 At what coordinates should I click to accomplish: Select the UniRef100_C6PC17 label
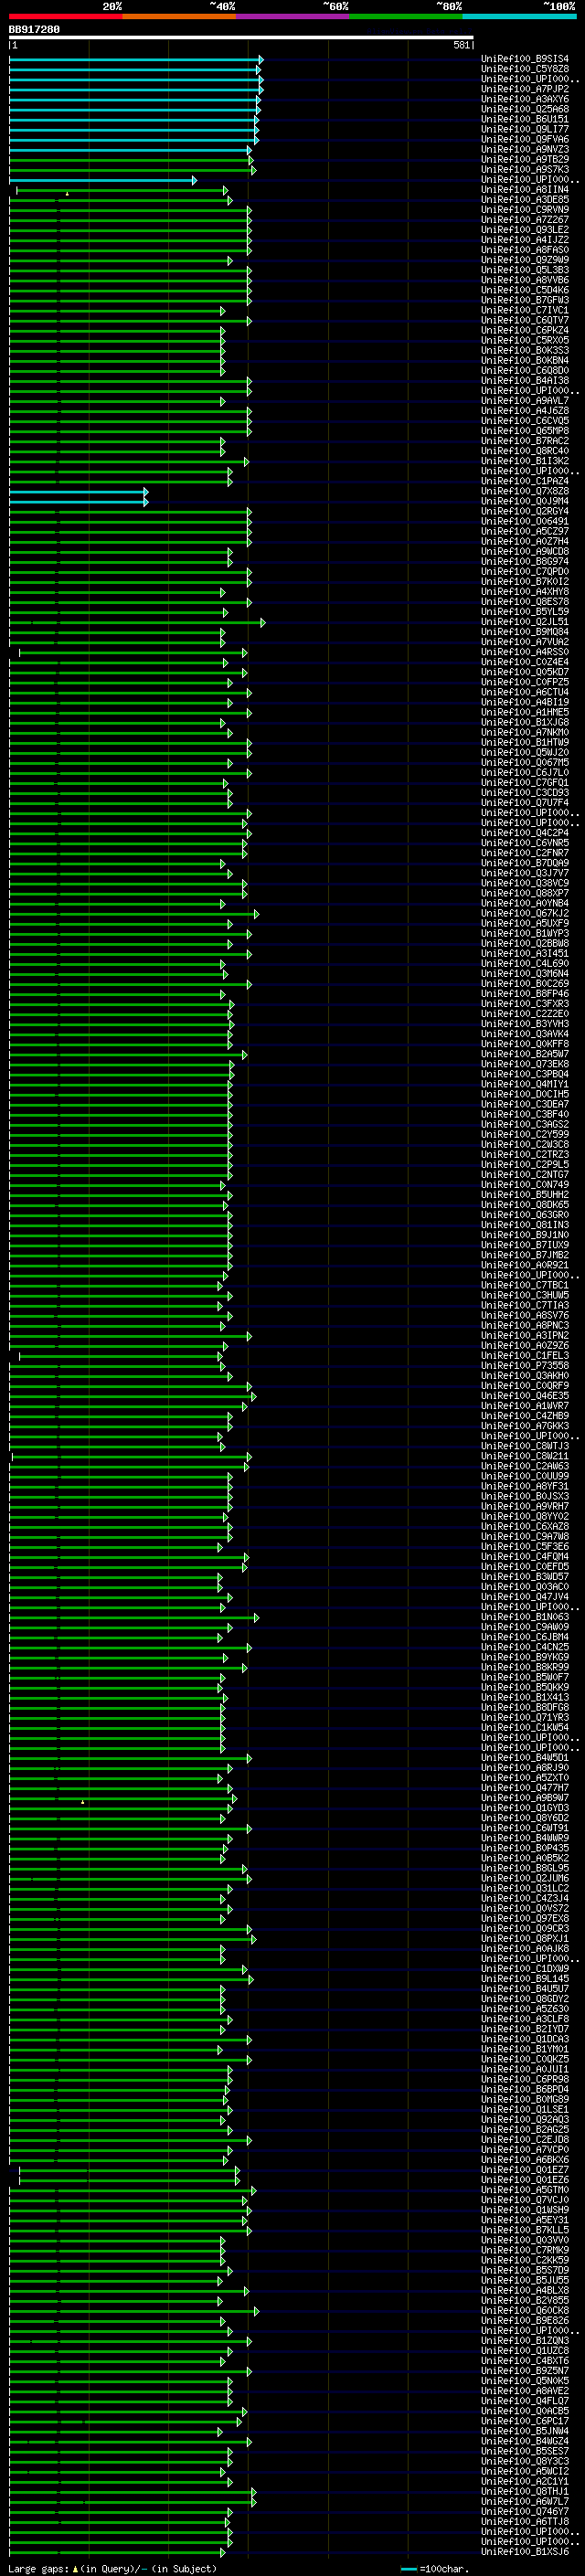pos(525,2421)
